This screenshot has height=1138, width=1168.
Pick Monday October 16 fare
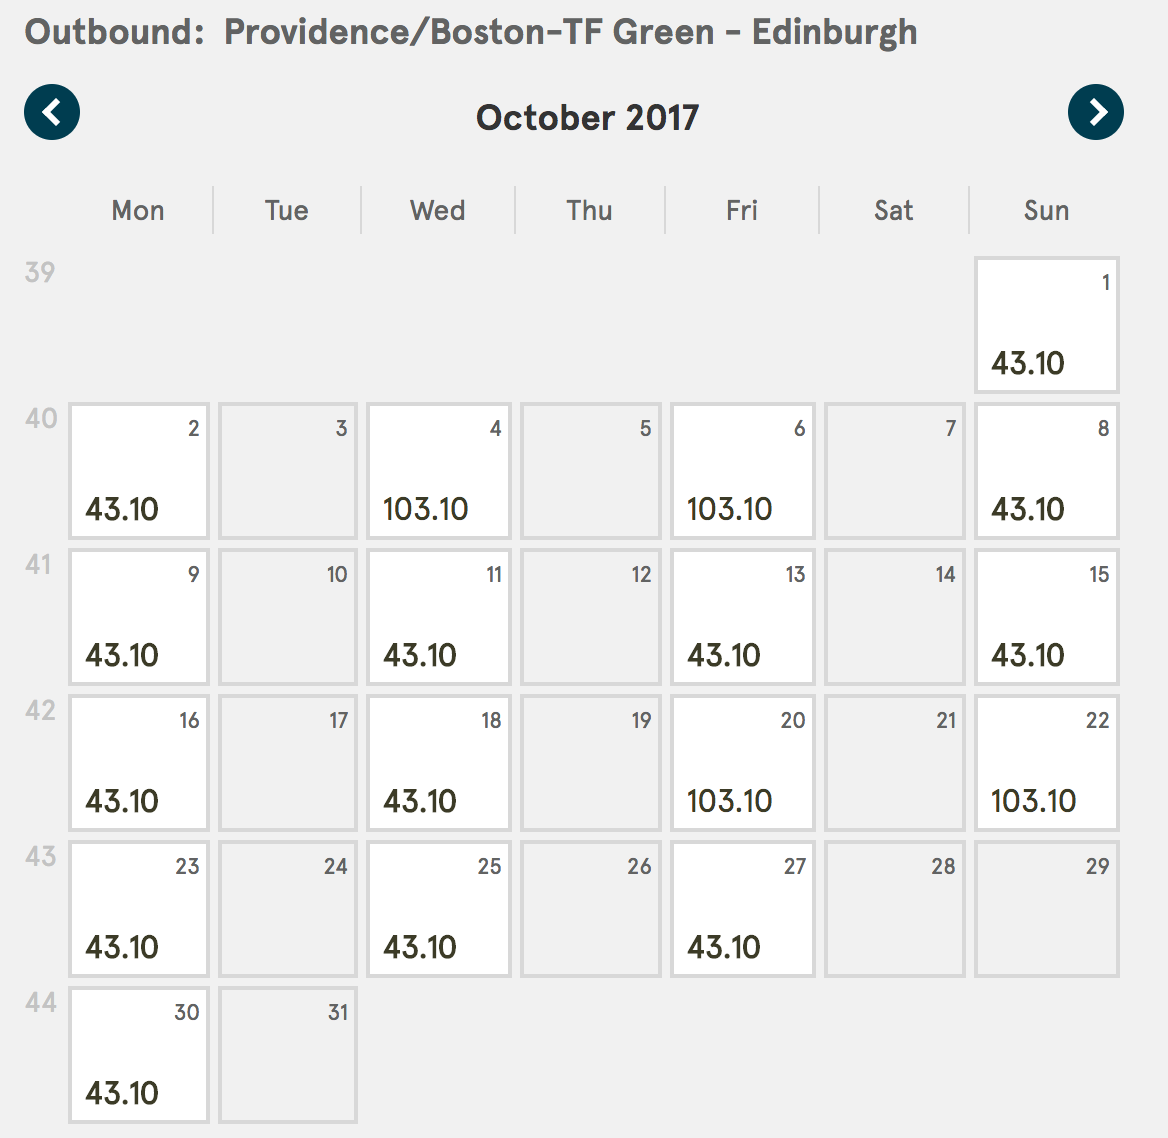139,763
